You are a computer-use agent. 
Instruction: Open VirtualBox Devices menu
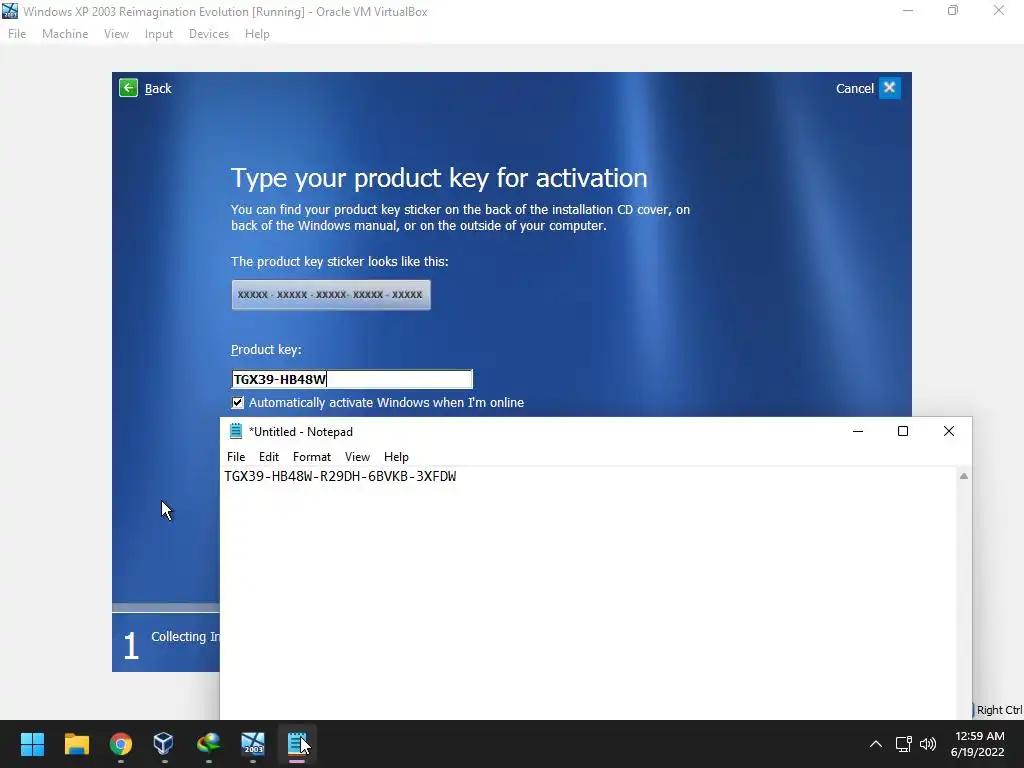(209, 34)
